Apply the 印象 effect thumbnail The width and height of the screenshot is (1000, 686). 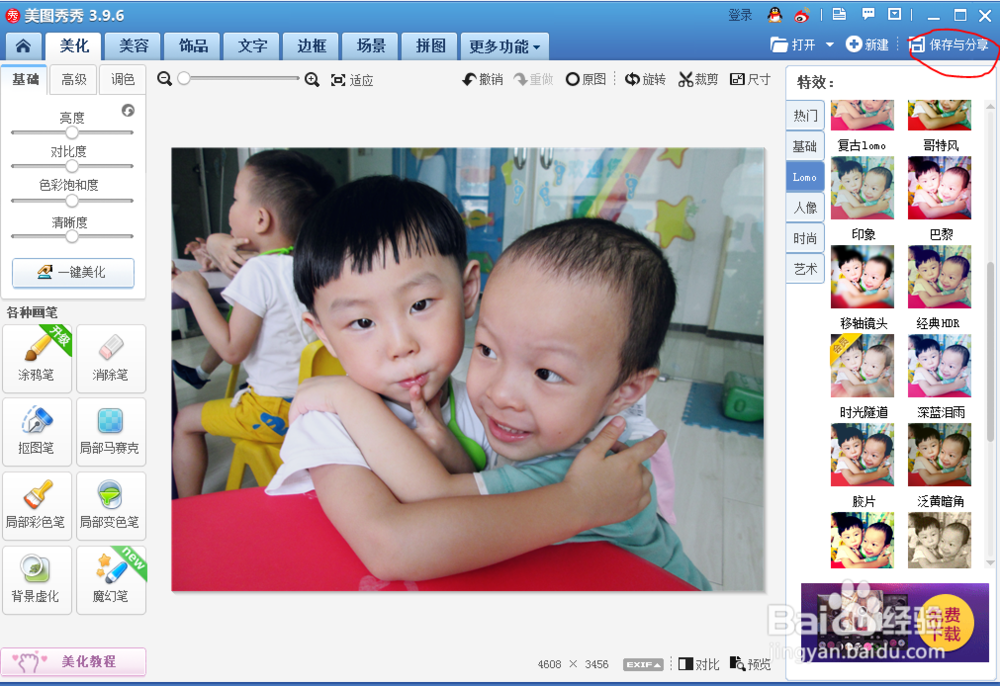click(862, 188)
